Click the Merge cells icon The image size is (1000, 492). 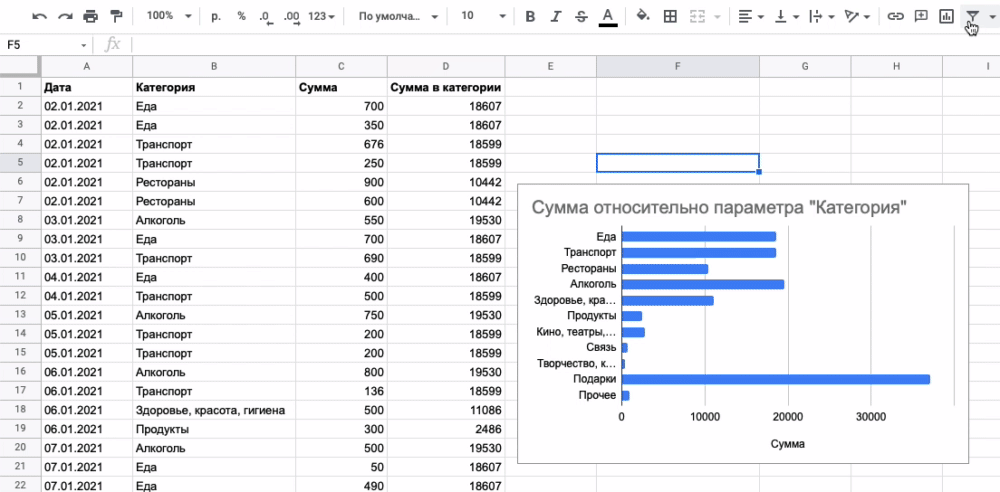click(x=698, y=17)
